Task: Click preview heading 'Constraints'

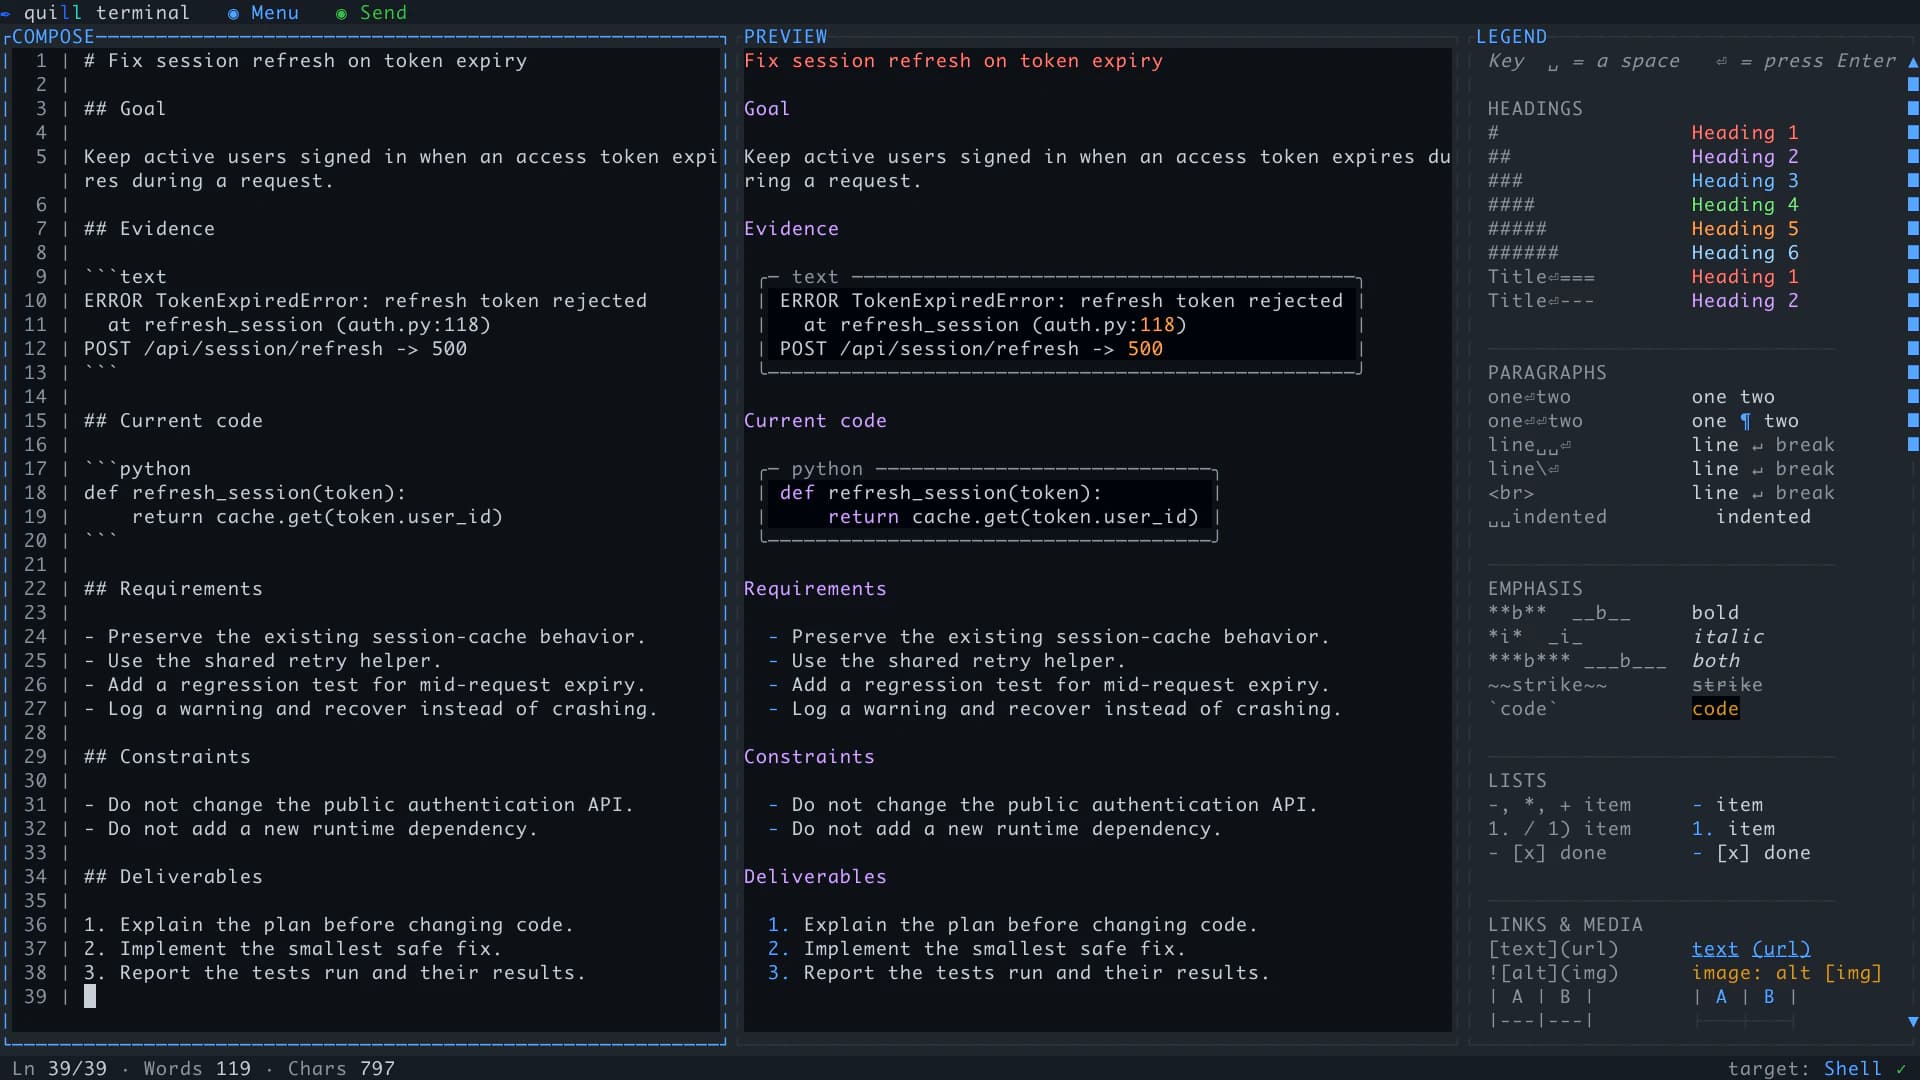Action: (809, 757)
